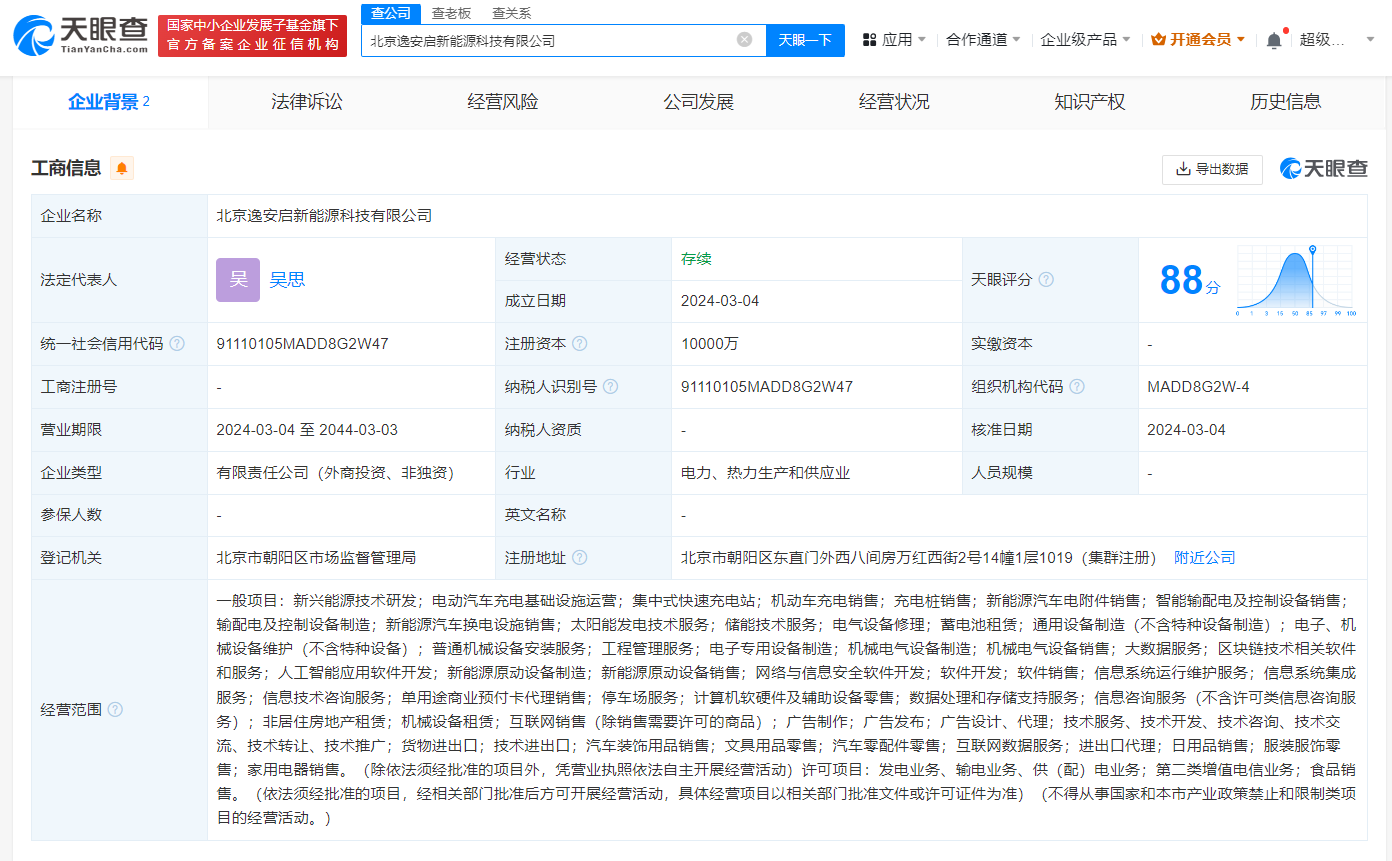Click help icon next to 统一社会信用代码
1392x861 pixels.
point(177,344)
